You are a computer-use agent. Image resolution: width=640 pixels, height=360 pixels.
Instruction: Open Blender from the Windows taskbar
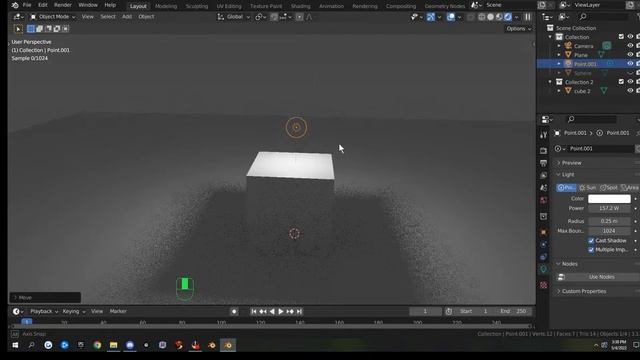click(228, 345)
